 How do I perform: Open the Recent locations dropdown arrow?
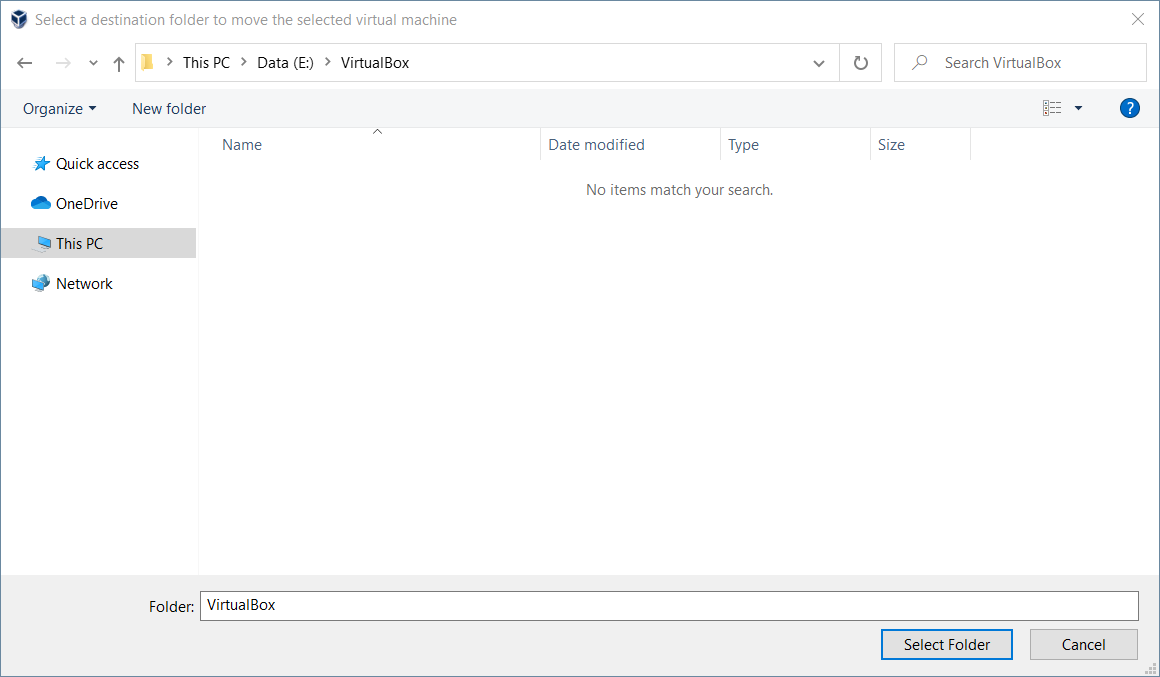coord(93,63)
